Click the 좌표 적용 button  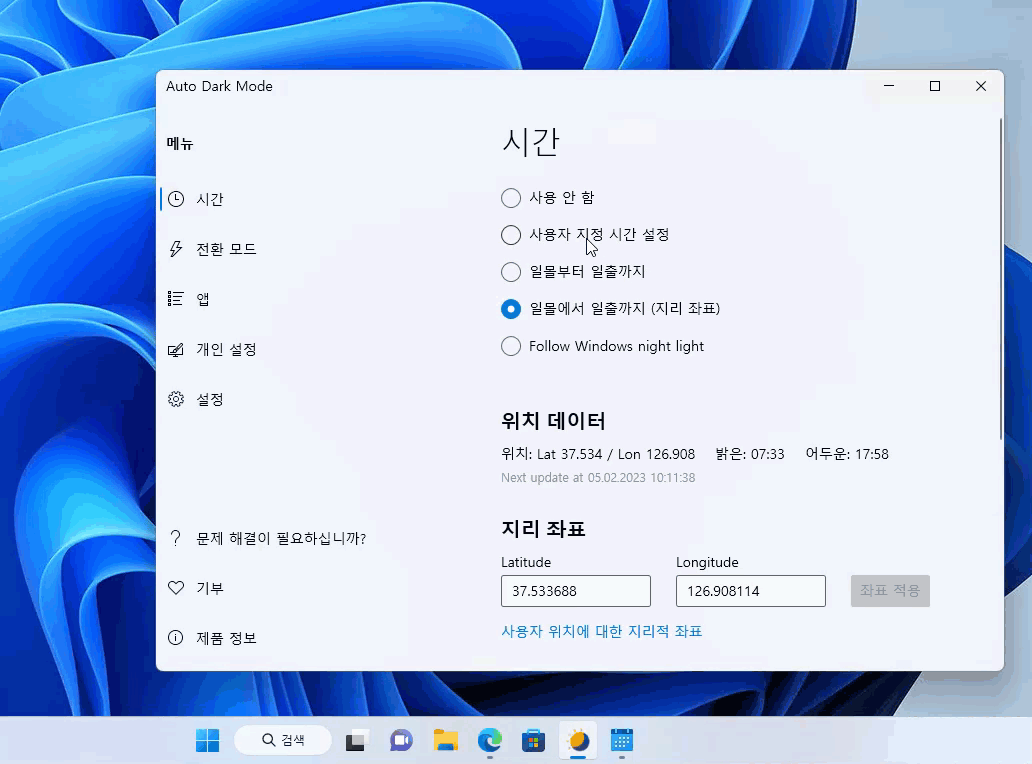pos(890,591)
